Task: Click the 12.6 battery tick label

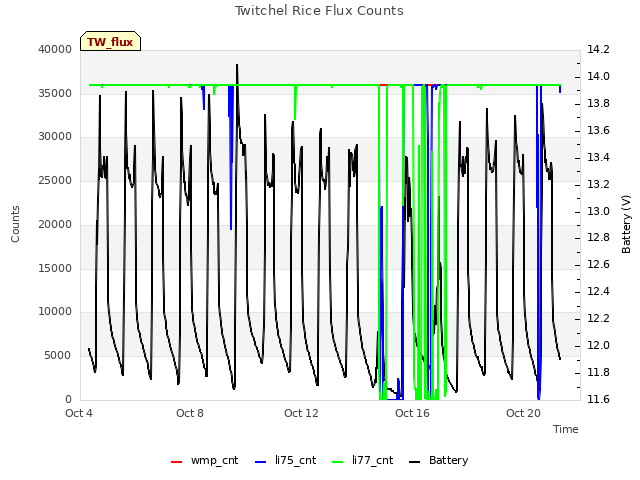Action: 598,264
